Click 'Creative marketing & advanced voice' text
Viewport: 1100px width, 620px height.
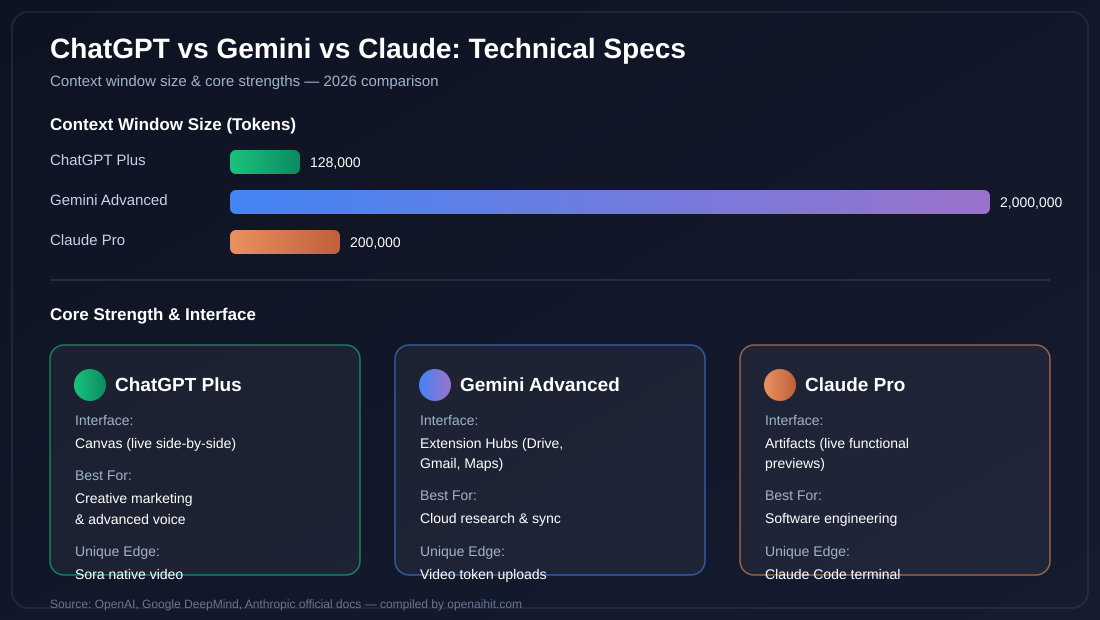click(x=134, y=509)
